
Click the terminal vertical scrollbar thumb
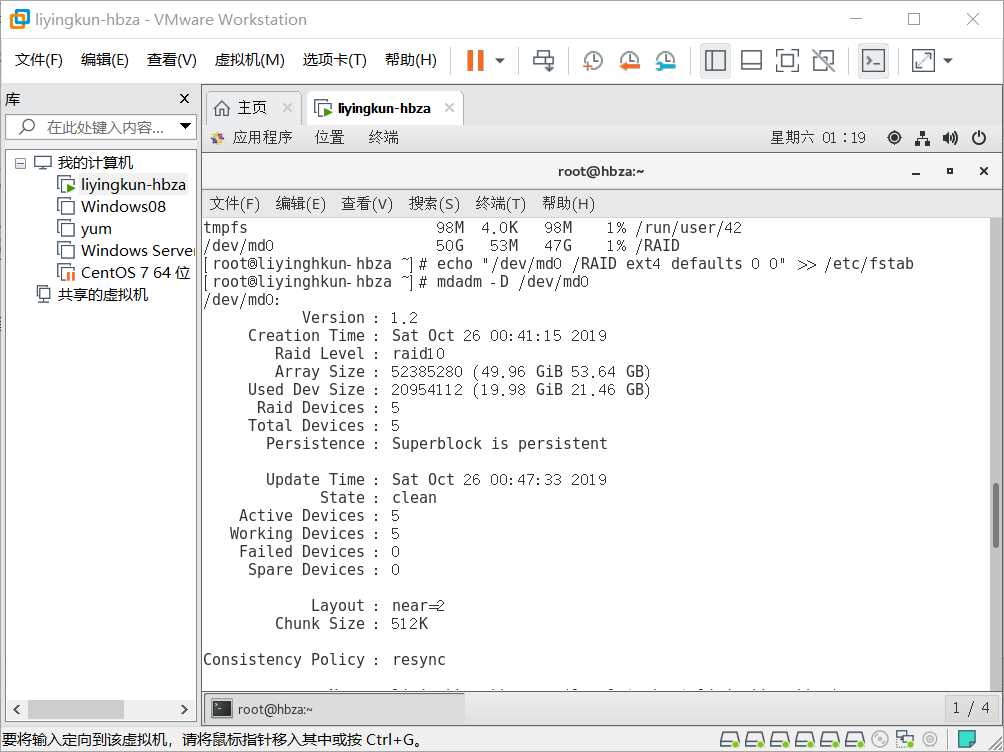tap(996, 516)
